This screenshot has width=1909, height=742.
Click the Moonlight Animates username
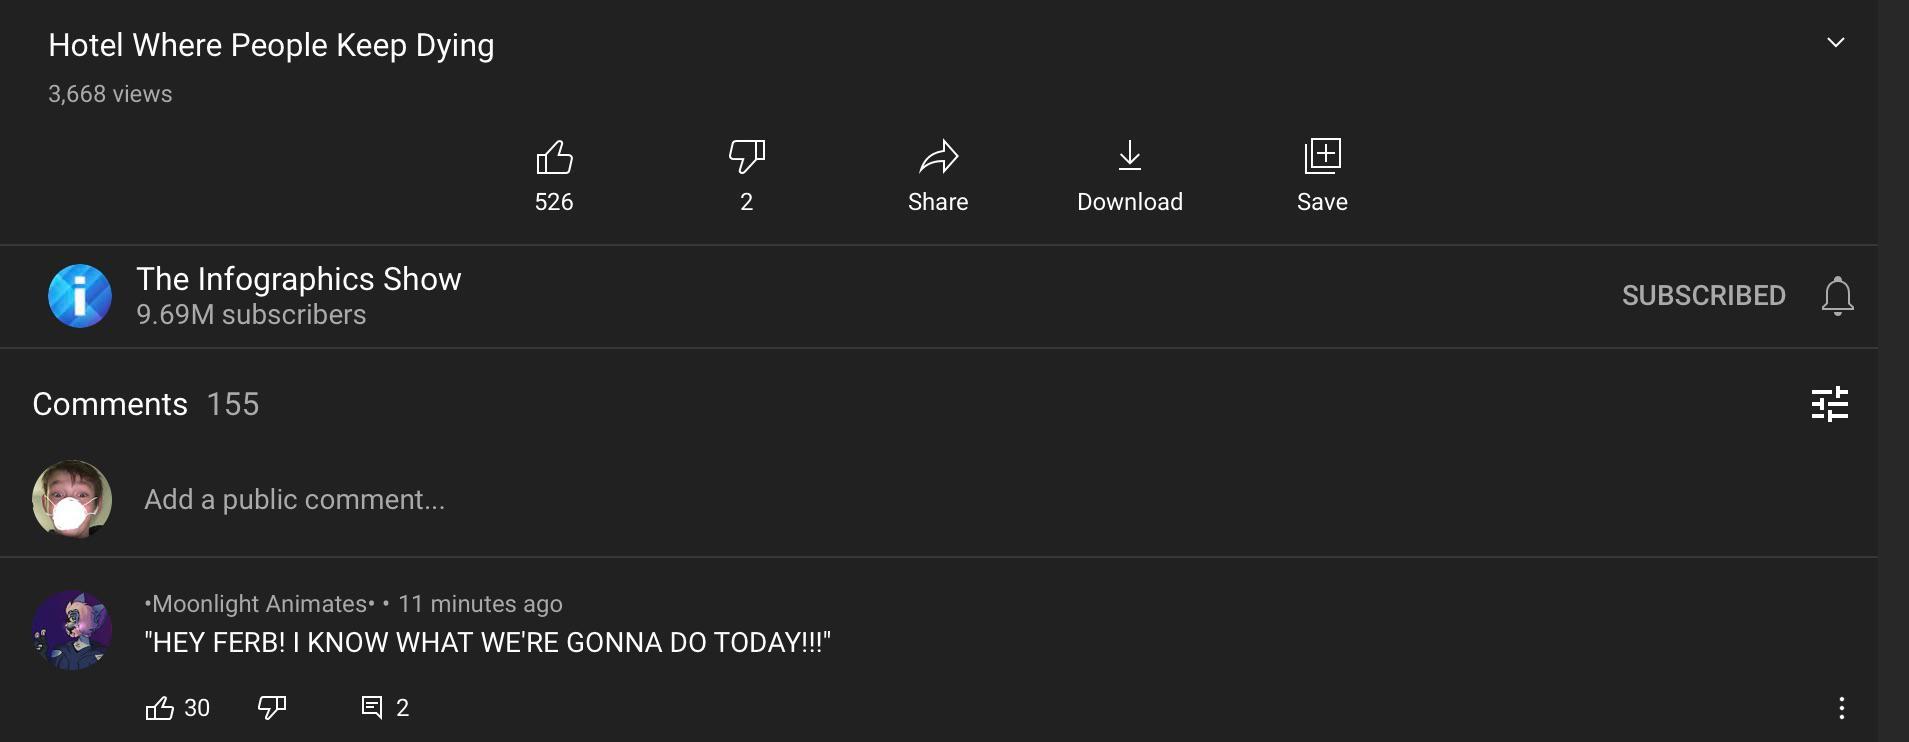tap(260, 604)
